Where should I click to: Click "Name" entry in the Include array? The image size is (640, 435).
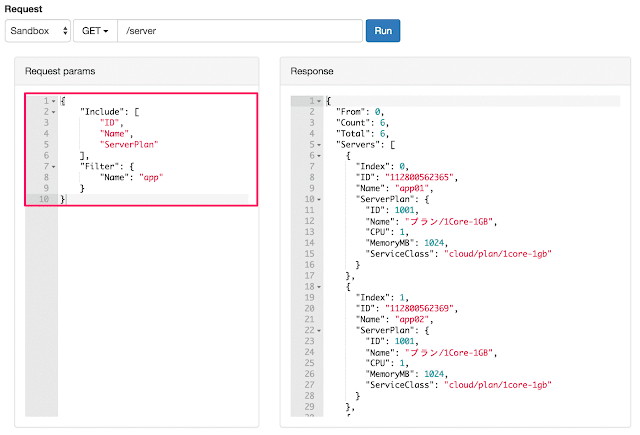[115, 133]
